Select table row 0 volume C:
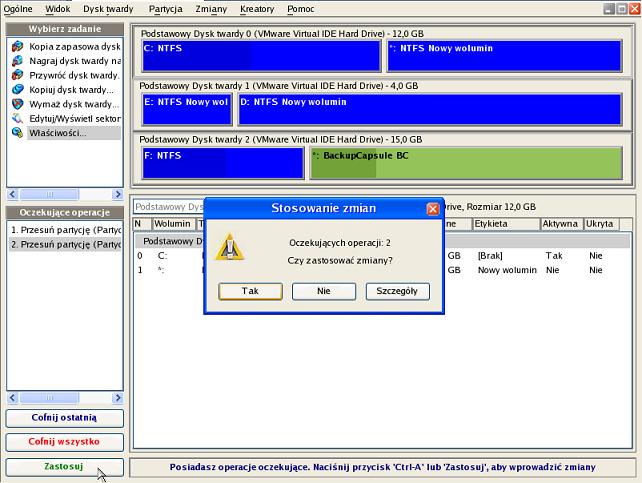This screenshot has height=483, width=642. [382, 256]
